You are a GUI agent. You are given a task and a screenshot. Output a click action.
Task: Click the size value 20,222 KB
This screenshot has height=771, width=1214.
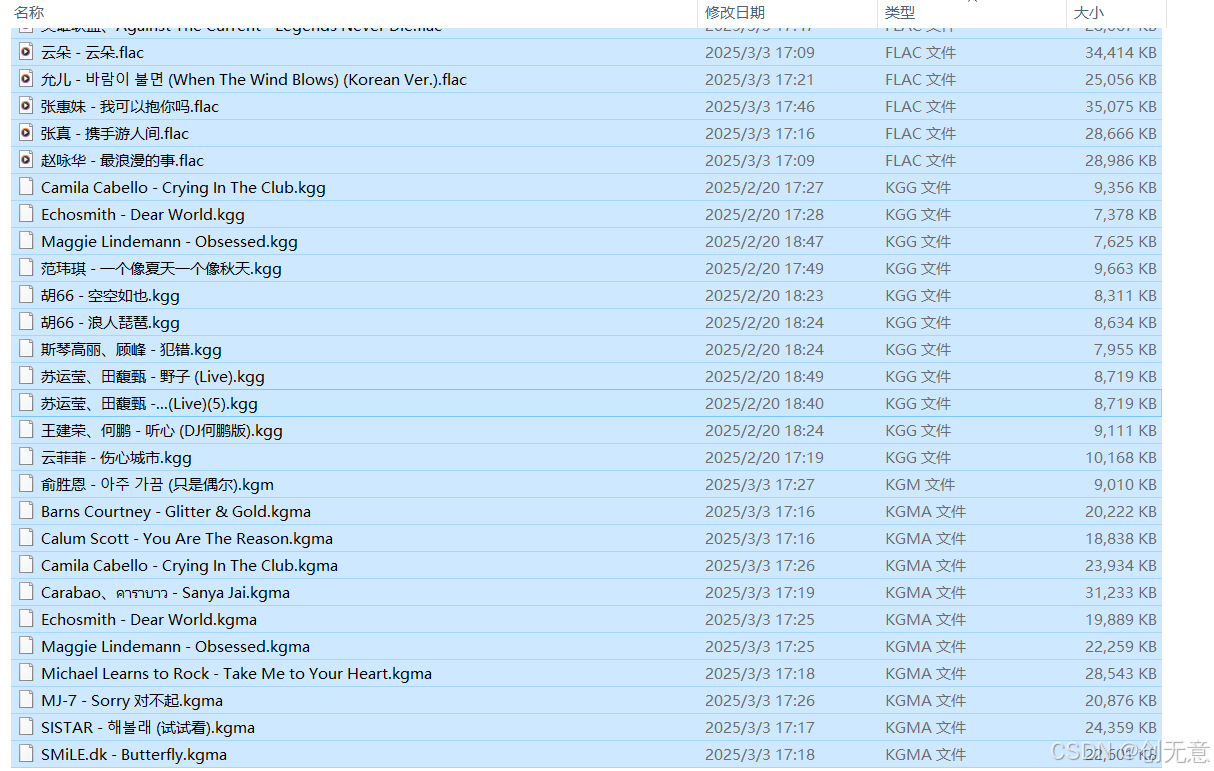(x=1121, y=511)
